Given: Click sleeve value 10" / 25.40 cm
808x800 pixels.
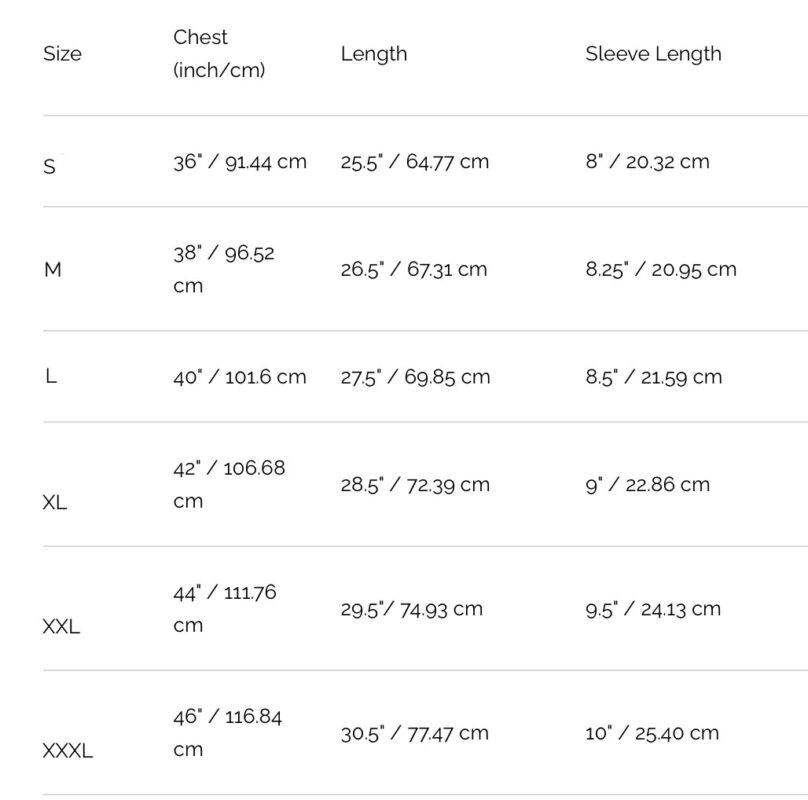Looking at the screenshot, I should coord(652,733).
